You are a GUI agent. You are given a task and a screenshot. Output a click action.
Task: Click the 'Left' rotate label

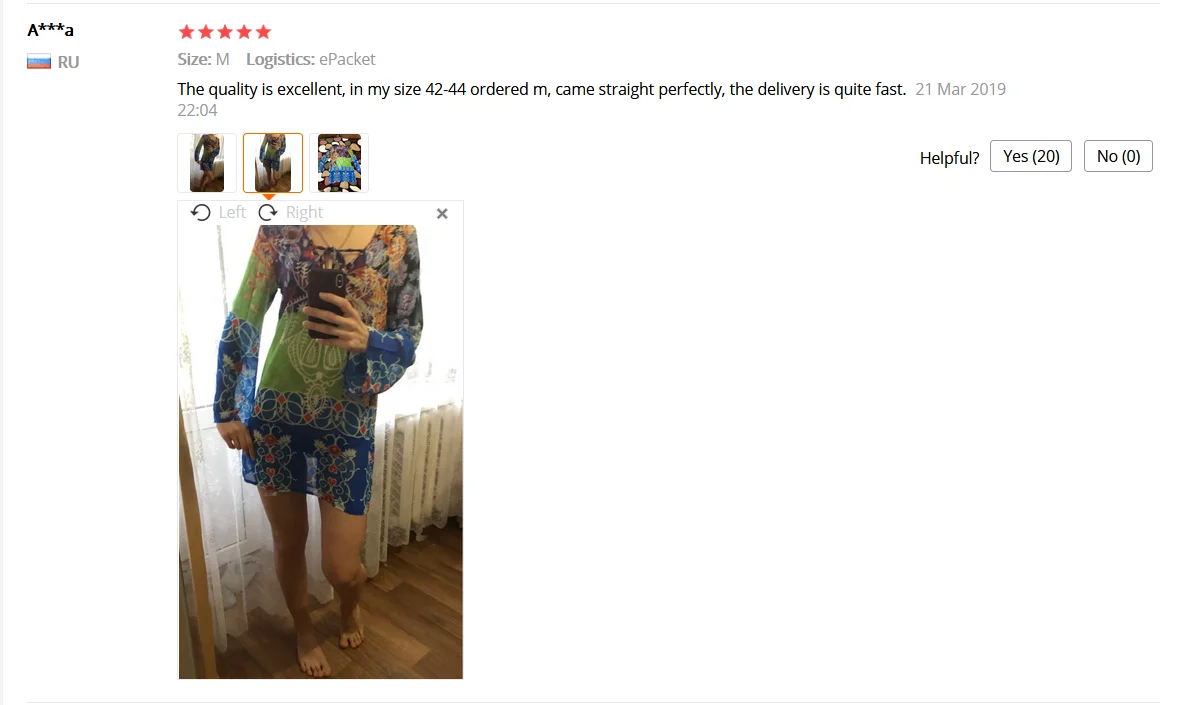coord(232,212)
